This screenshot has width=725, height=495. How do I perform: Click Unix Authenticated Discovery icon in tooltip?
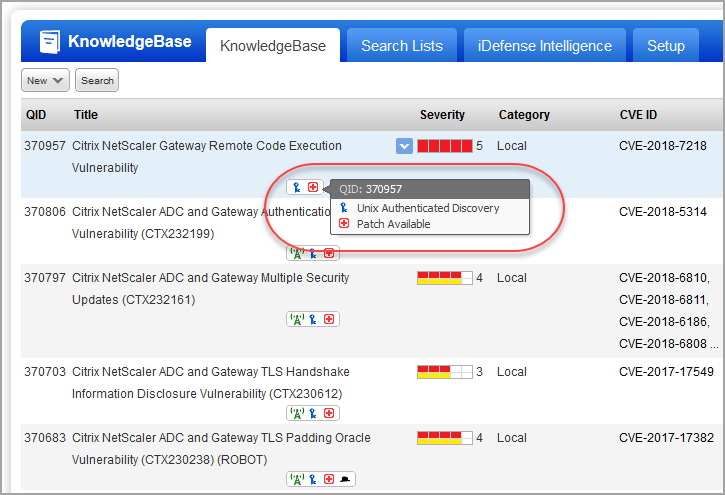coord(344,208)
